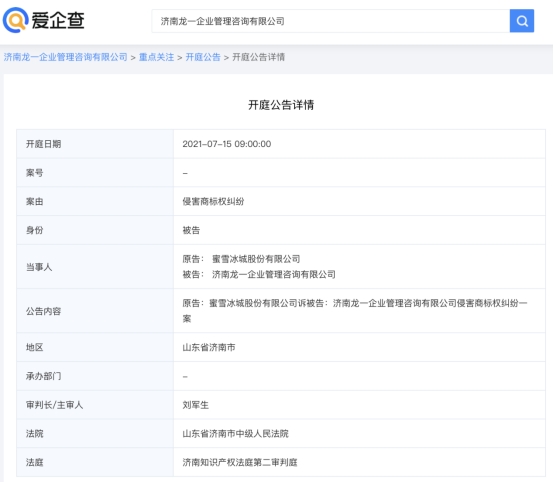Go to 重点关注 breadcrumb

point(156,57)
